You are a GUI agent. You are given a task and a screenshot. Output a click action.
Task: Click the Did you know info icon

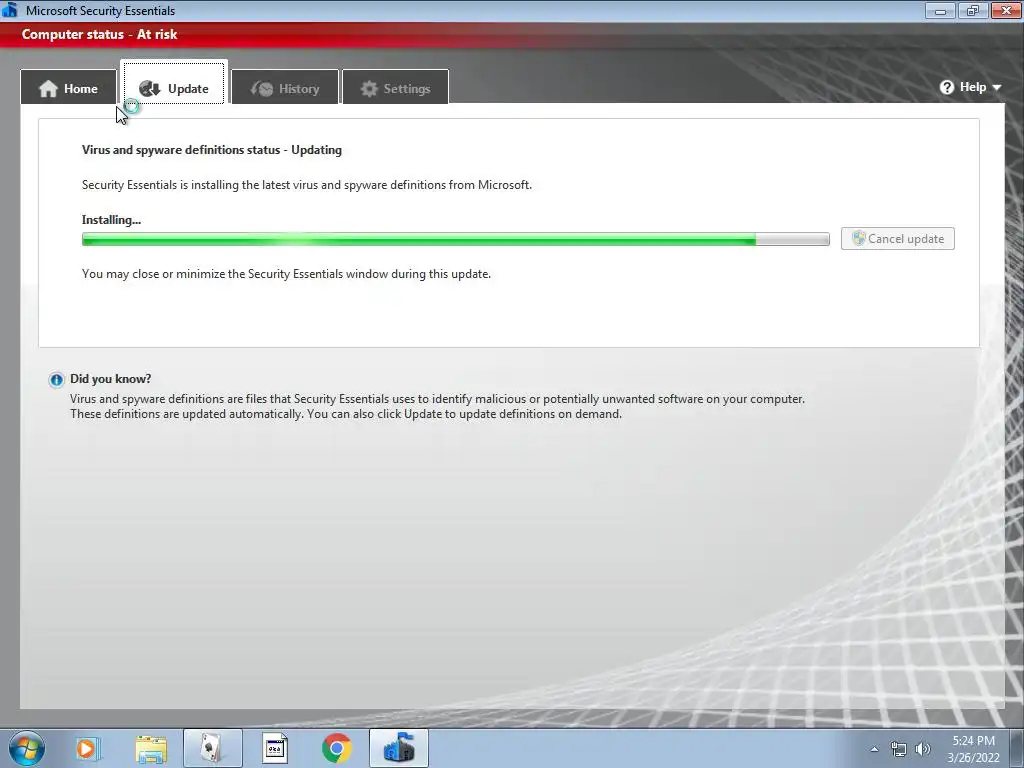pyautogui.click(x=56, y=379)
